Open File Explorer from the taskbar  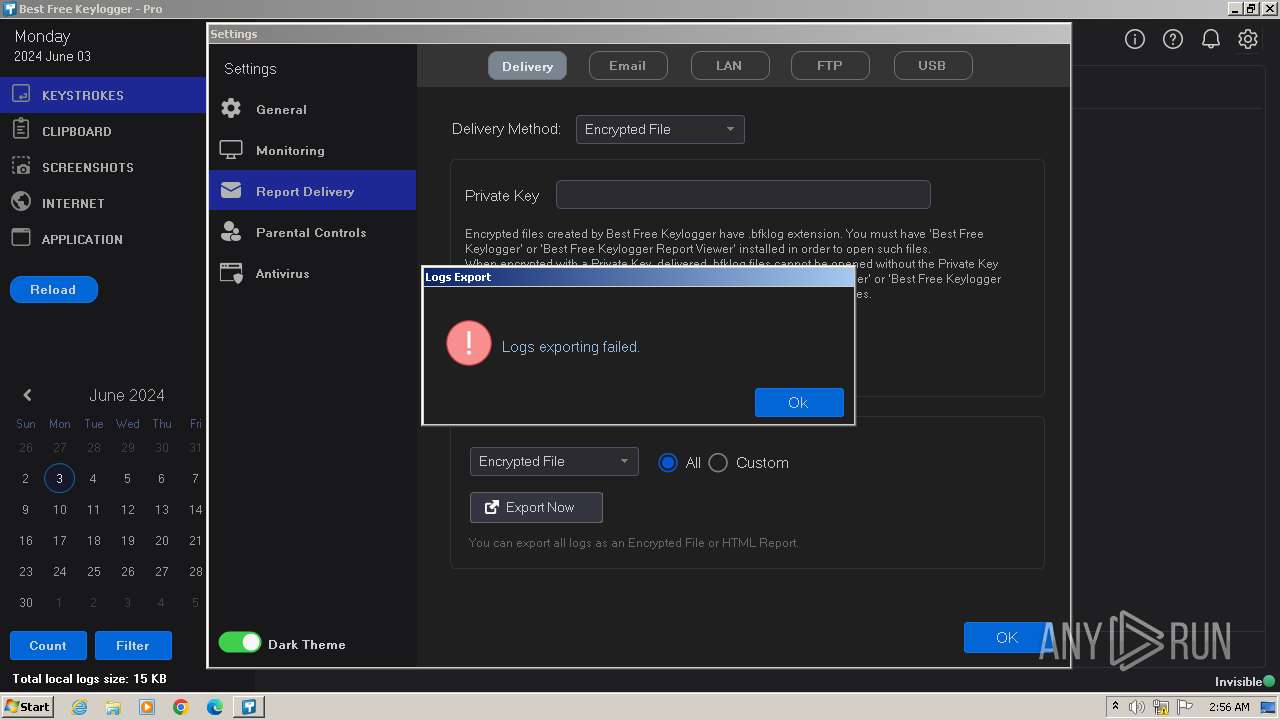(113, 707)
